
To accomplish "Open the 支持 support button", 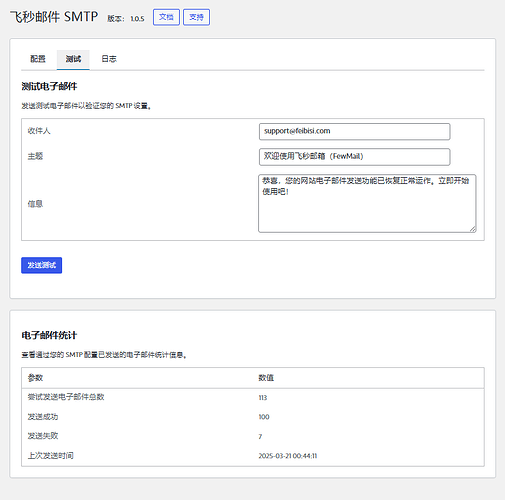I will point(196,17).
